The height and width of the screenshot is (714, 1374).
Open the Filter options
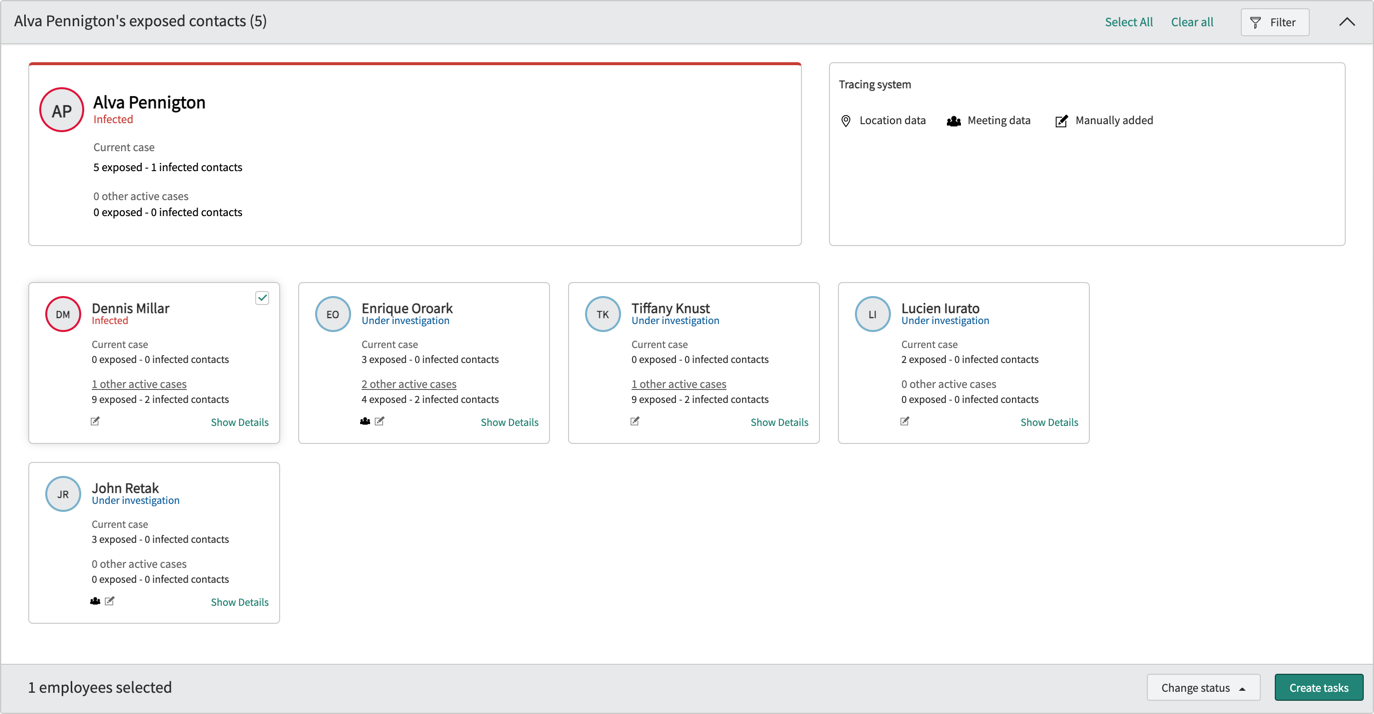1275,22
